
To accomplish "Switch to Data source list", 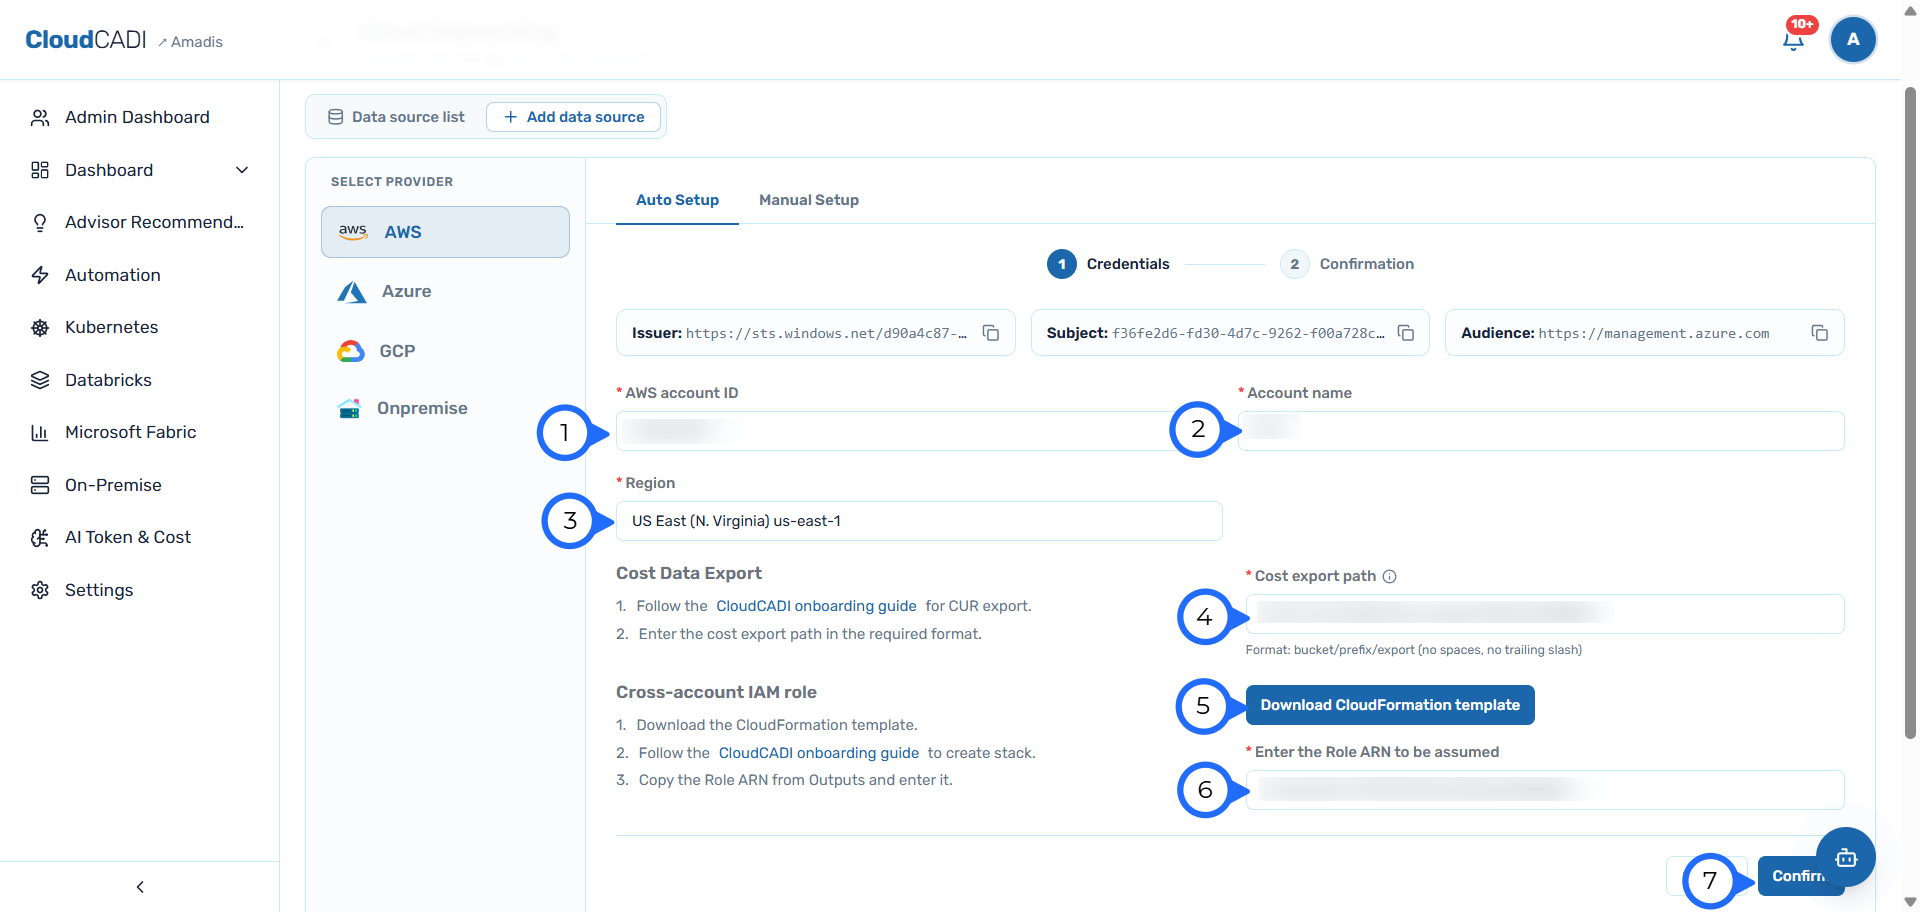I will coord(396,117).
